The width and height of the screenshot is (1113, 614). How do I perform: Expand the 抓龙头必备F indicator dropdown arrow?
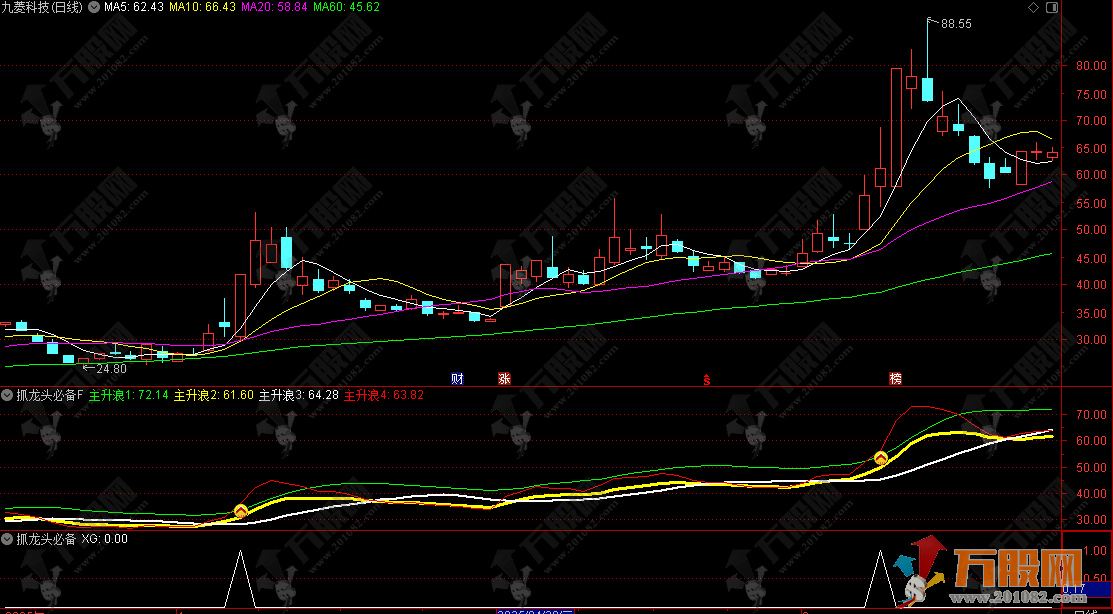coord(9,395)
